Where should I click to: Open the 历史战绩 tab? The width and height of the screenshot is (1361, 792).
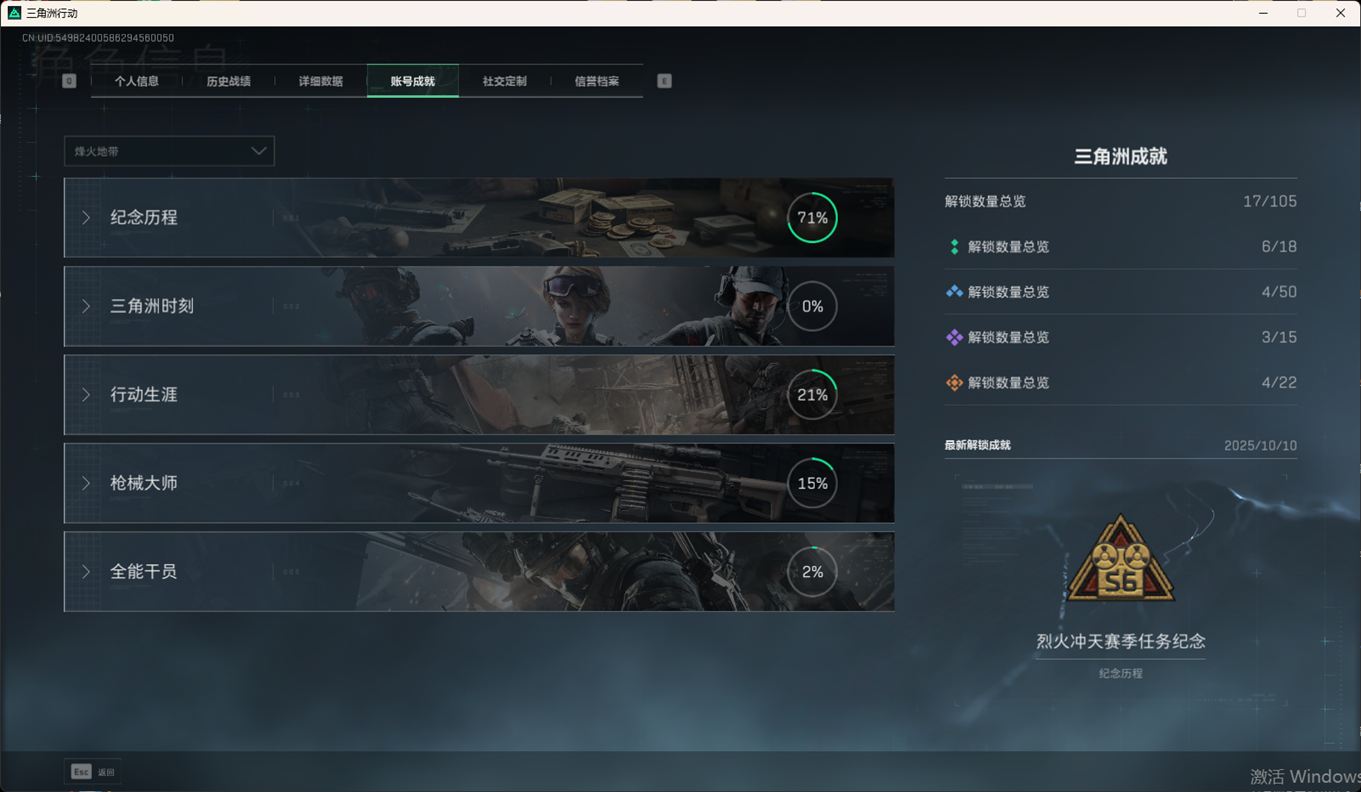(228, 81)
